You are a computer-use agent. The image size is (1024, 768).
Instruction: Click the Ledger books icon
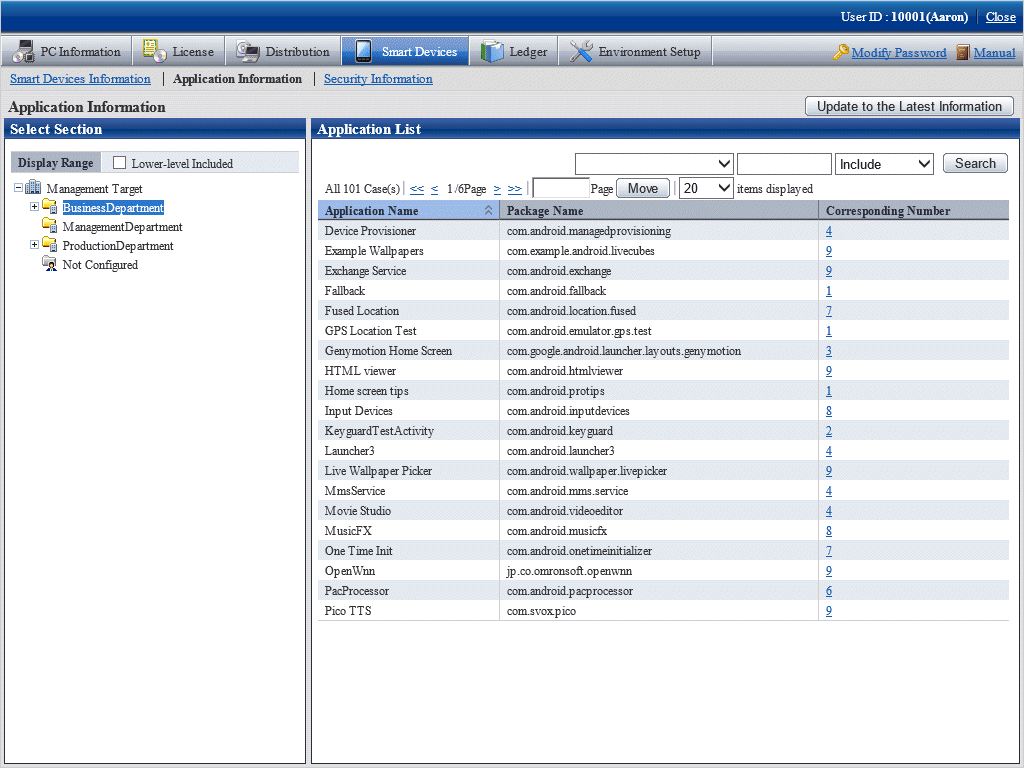pyautogui.click(x=493, y=52)
